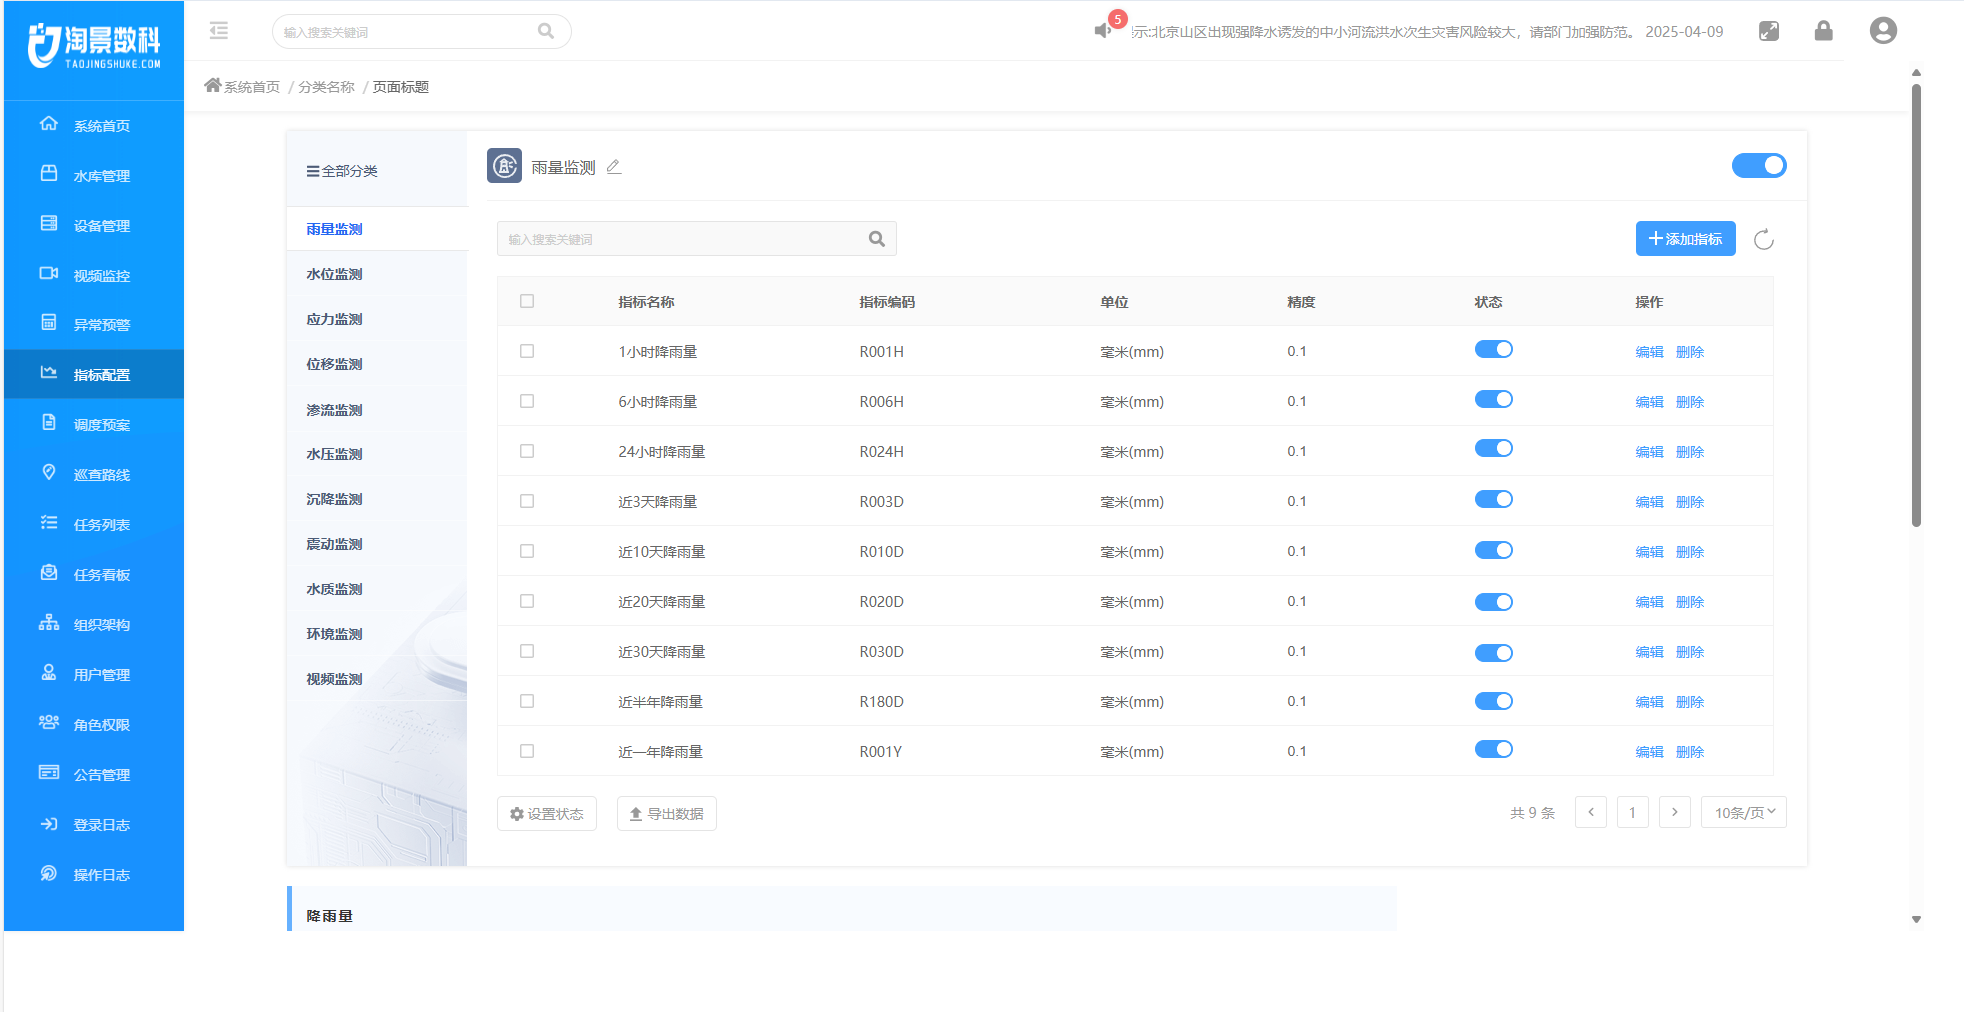Select the 位移监测 category tab
1964x1012 pixels.
point(377,364)
